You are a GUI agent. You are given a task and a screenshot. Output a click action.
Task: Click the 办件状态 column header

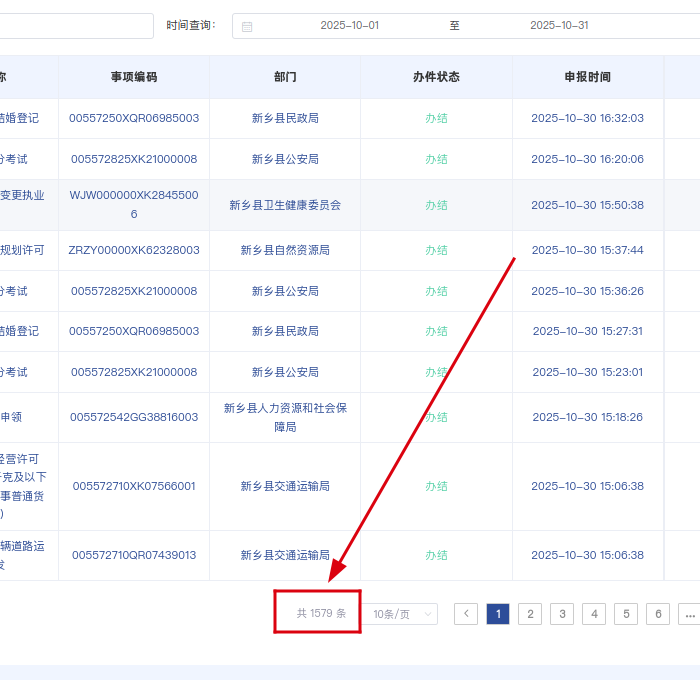pos(436,77)
